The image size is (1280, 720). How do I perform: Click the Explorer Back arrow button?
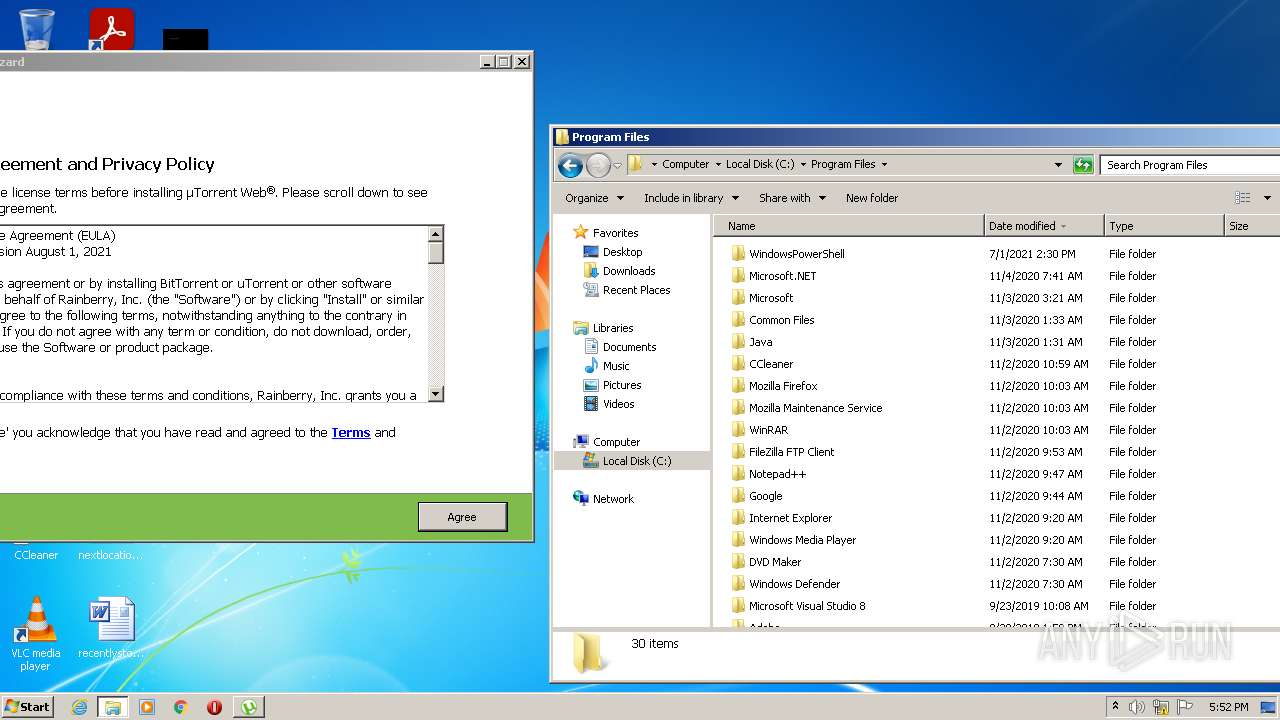pos(570,165)
